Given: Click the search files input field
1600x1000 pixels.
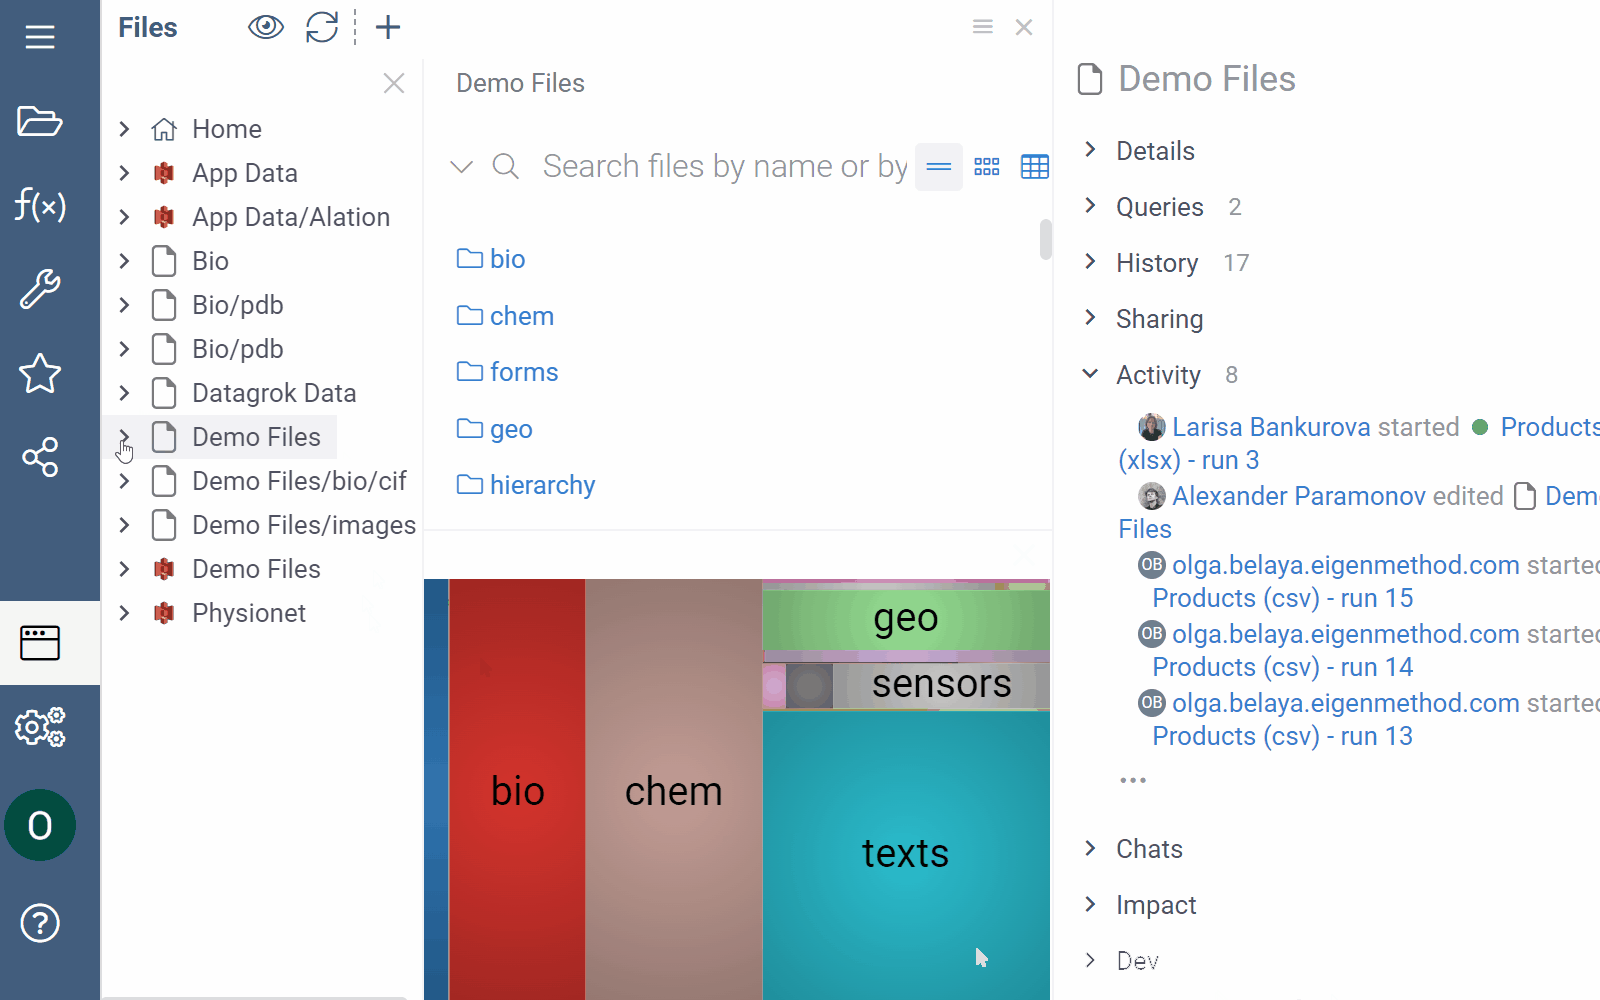Looking at the screenshot, I should [x=720, y=166].
